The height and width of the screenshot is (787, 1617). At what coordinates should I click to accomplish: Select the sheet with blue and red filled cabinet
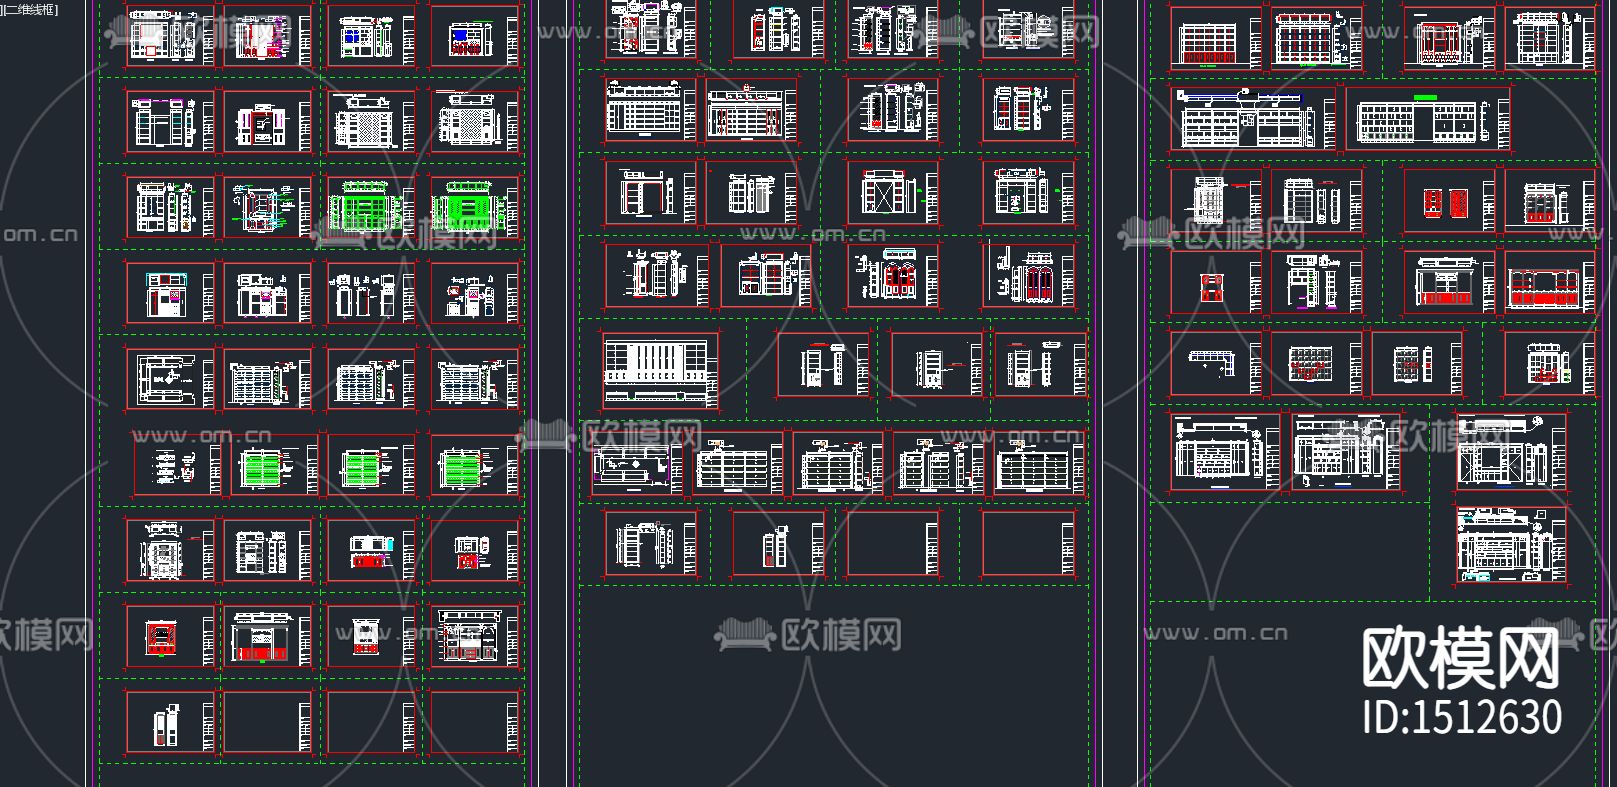[474, 38]
